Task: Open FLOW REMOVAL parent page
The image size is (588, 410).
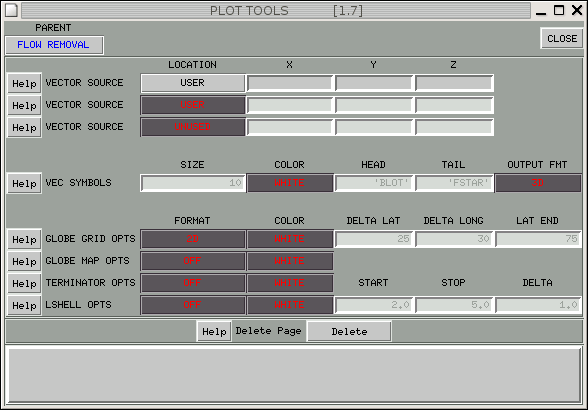Action: tap(54, 45)
